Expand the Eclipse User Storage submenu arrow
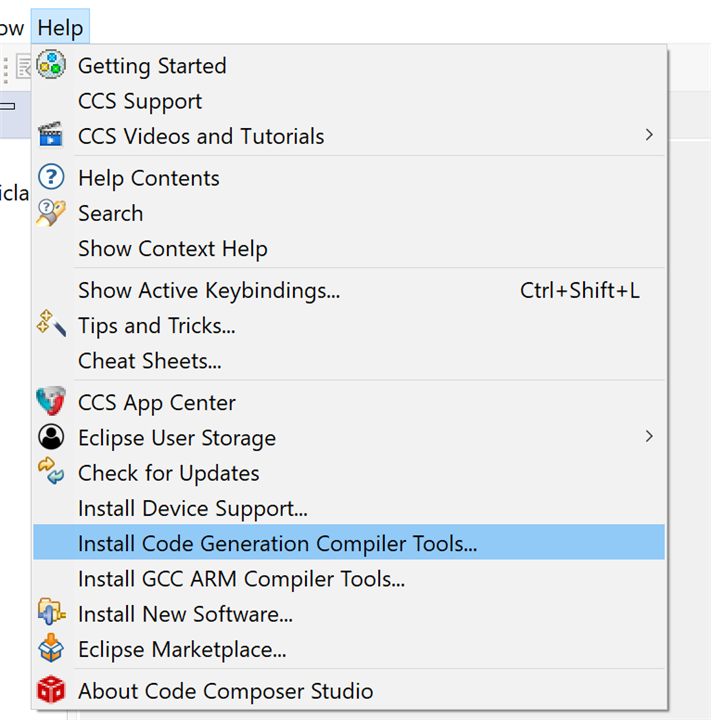 click(x=649, y=436)
